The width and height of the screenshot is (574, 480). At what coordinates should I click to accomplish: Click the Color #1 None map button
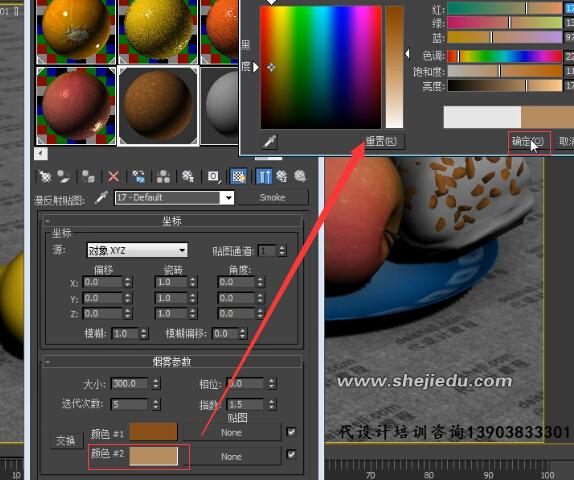[x=231, y=433]
